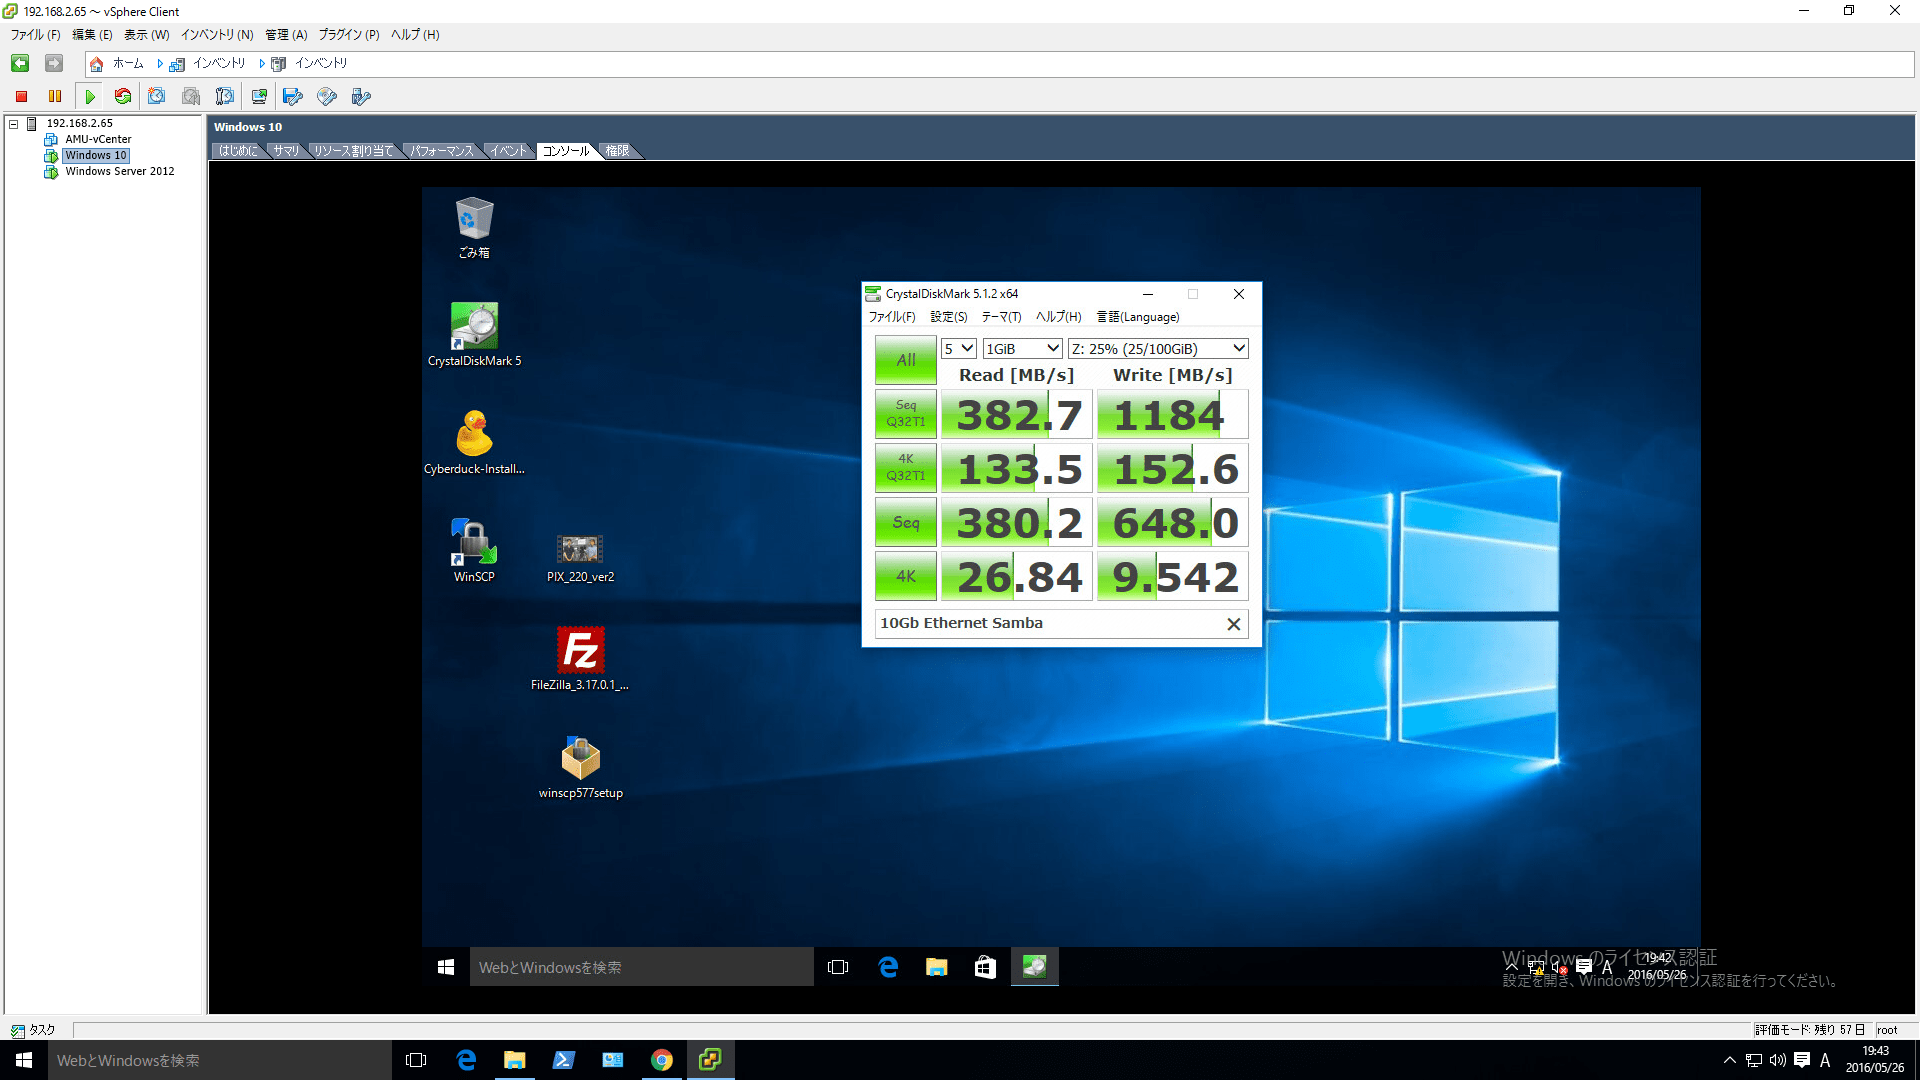Click the recycle bin ごみ箱 desktop icon
The width and height of the screenshot is (1920, 1080).
pos(474,228)
